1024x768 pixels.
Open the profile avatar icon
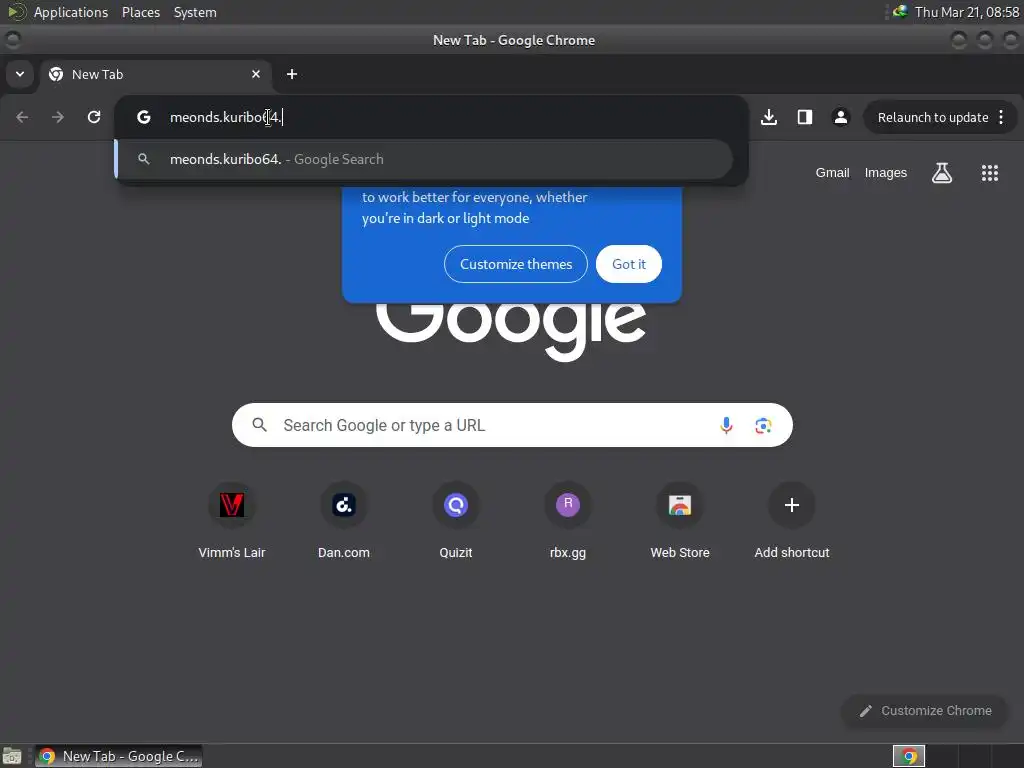pos(840,117)
